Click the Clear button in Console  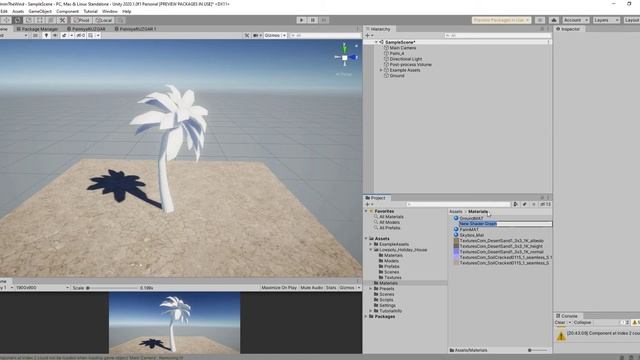(x=560, y=322)
